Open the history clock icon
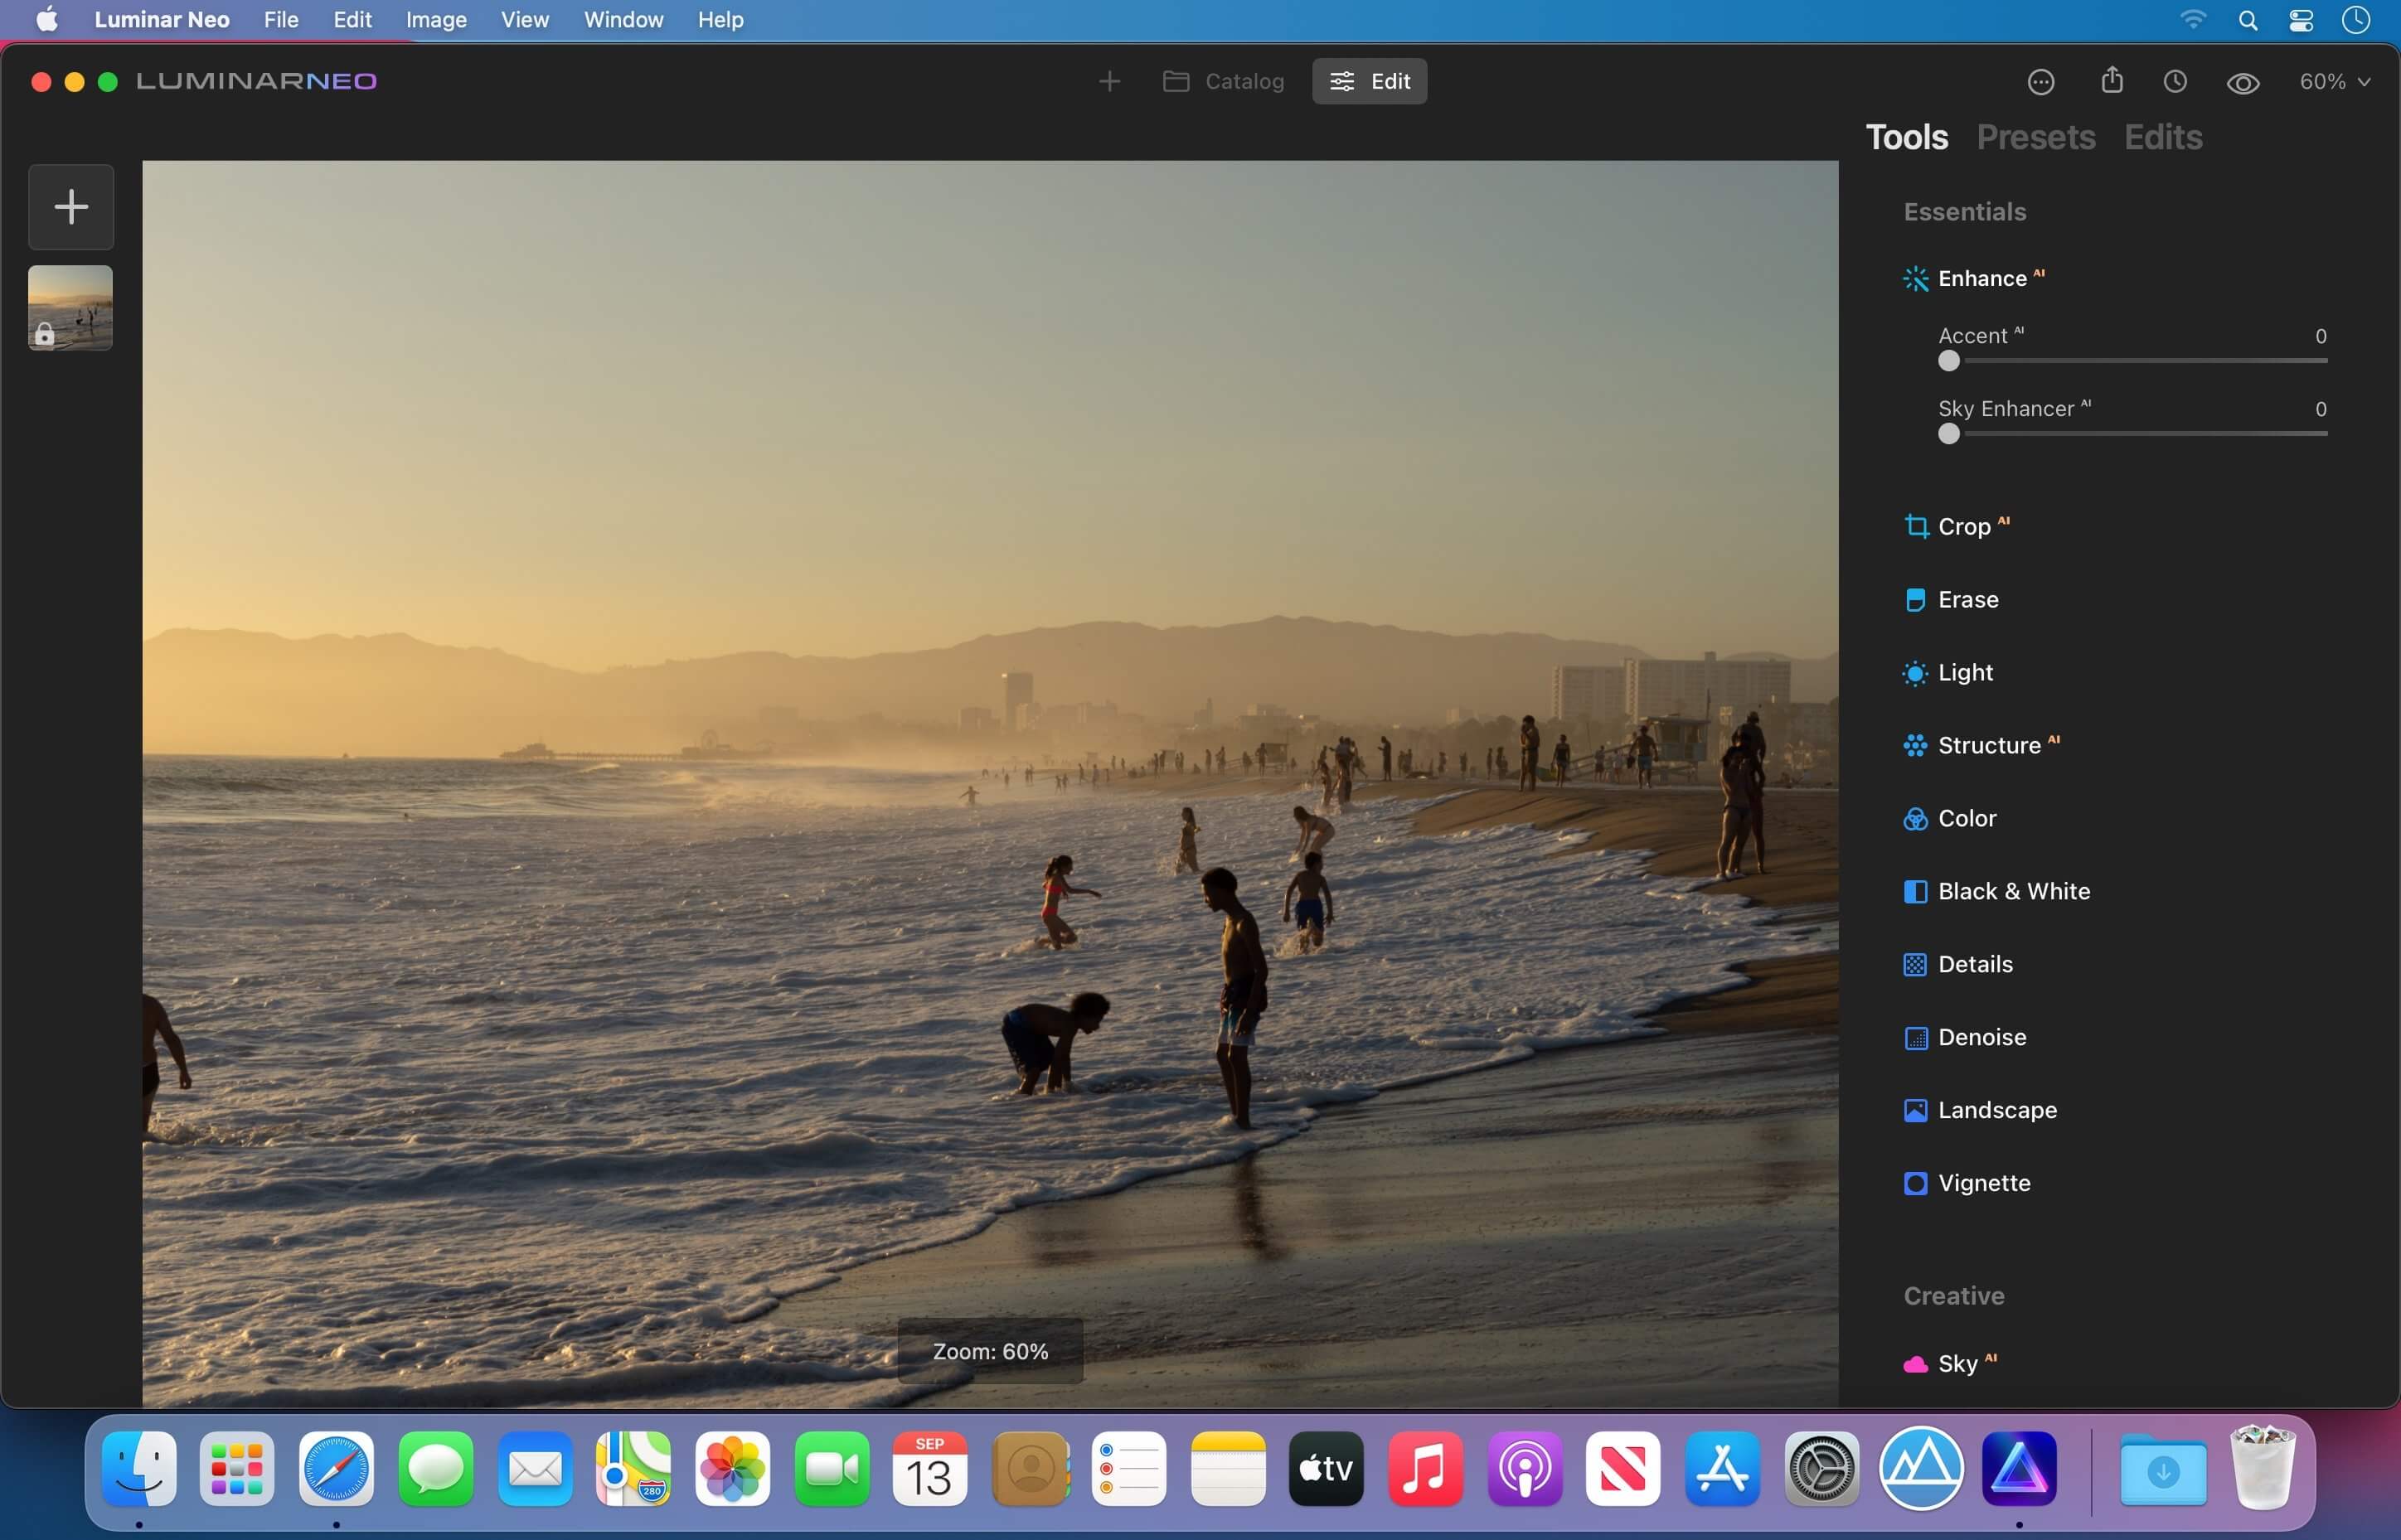The width and height of the screenshot is (2401, 1540). point(2175,82)
